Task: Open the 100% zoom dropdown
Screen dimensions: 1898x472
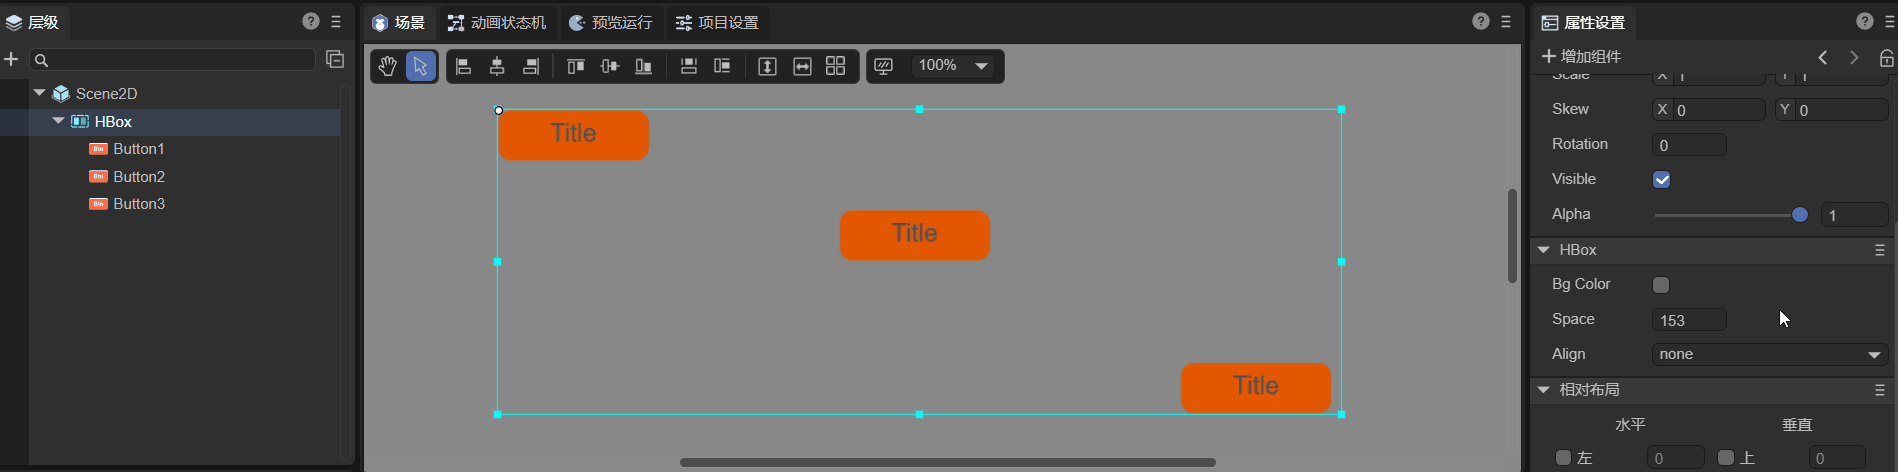Action: 981,66
